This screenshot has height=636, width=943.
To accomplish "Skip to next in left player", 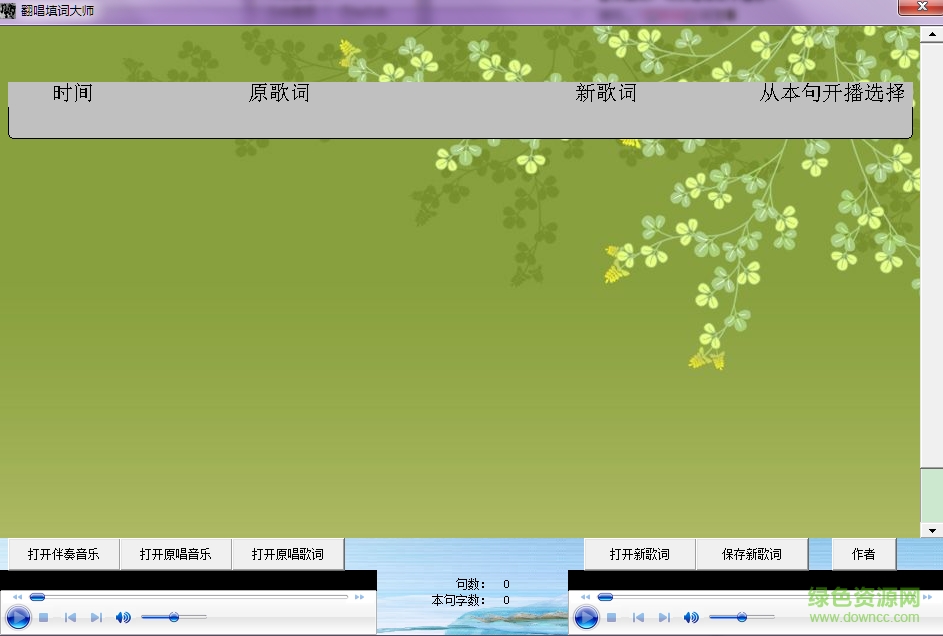I will pos(96,617).
